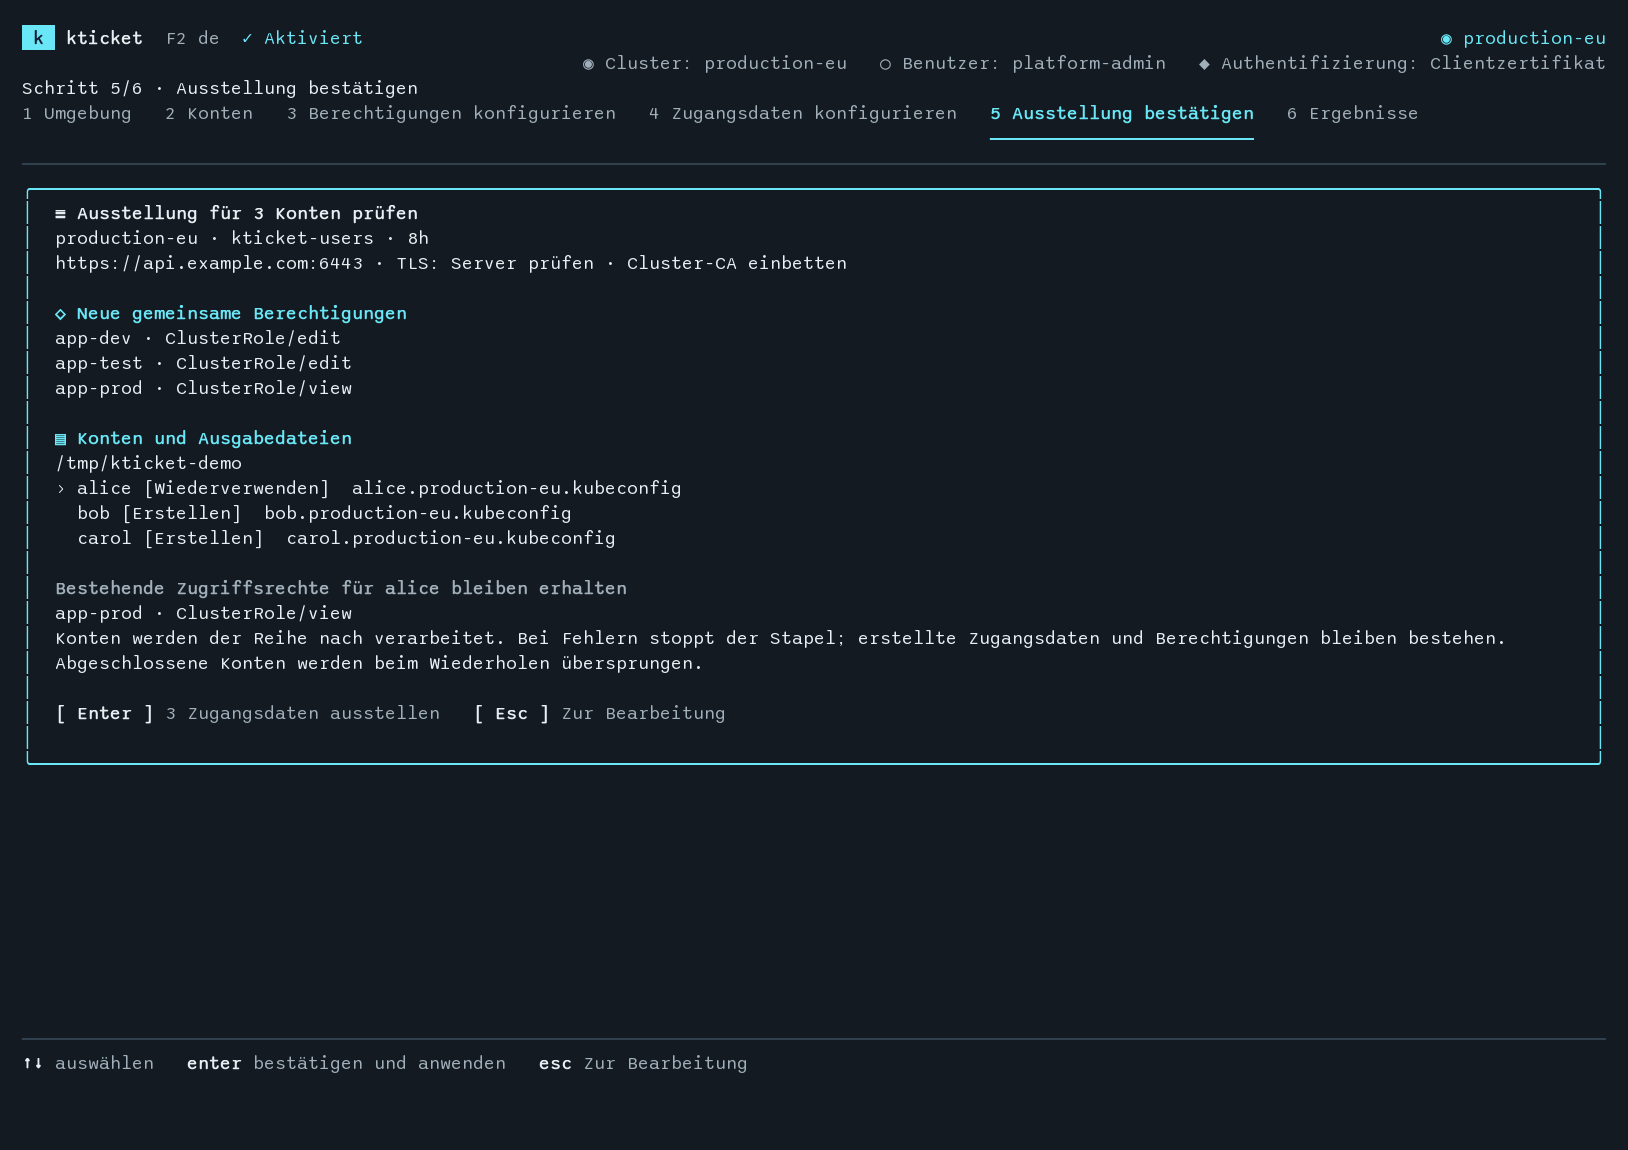The height and width of the screenshot is (1150, 1628).
Task: Click the output path /tmp/kticket-demo
Action: (148, 463)
